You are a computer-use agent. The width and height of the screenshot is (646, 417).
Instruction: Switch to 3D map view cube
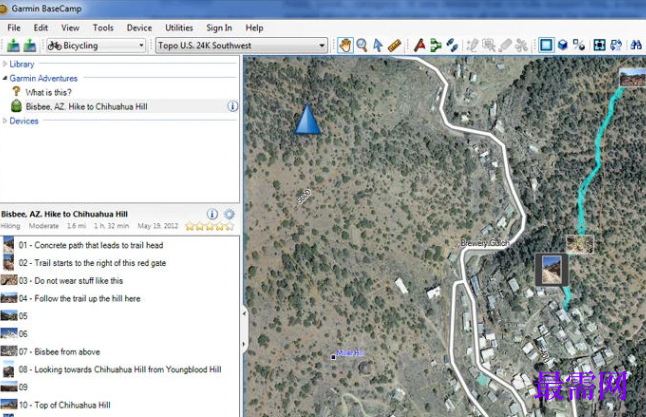(563, 45)
